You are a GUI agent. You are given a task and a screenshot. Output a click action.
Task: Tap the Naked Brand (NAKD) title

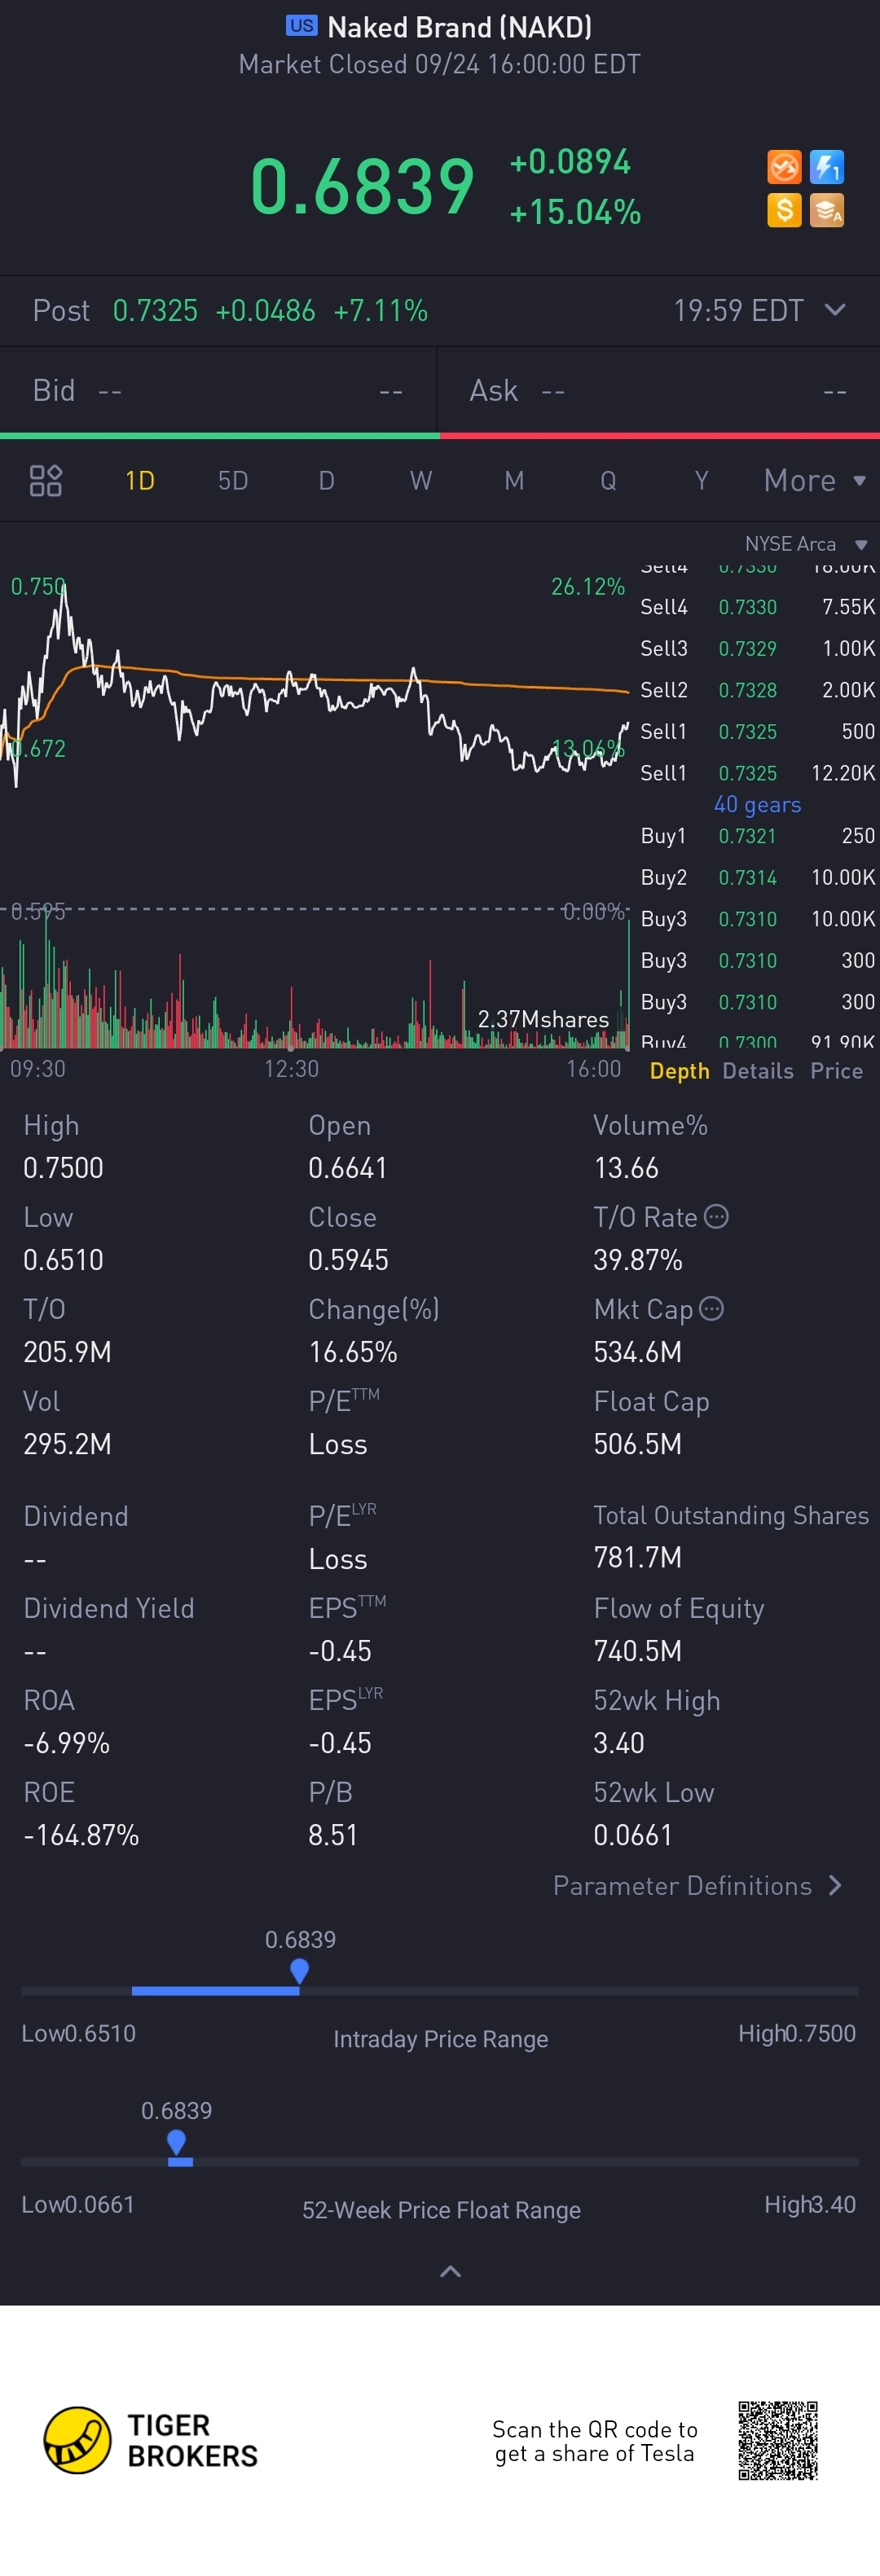pos(460,27)
